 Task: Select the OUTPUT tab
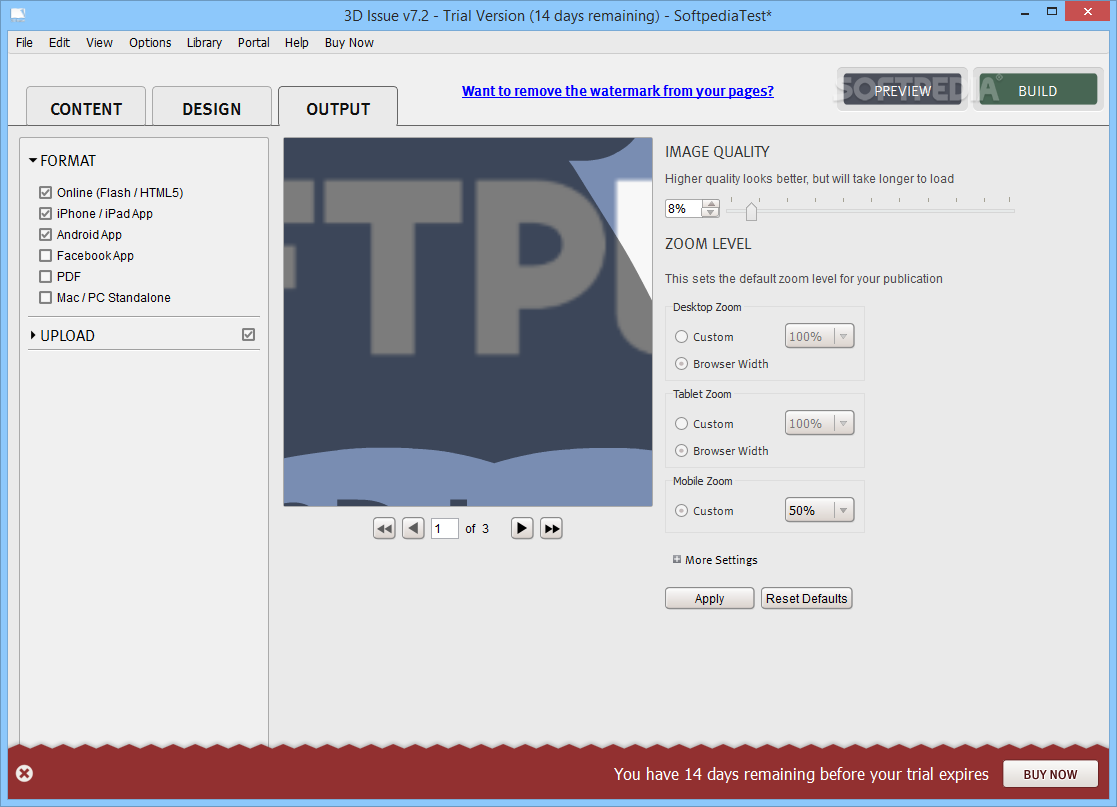[338, 107]
